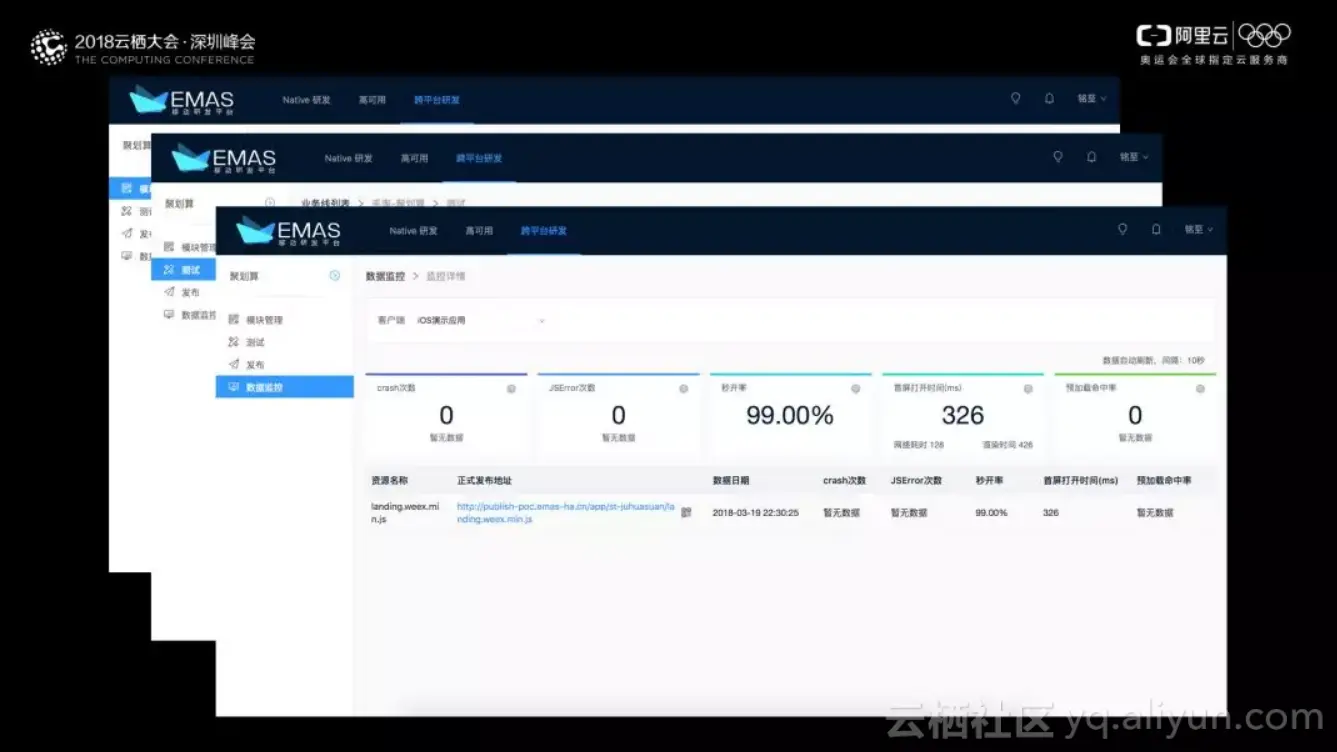Open Native 研发 tab in the front window
The image size is (1337, 752).
click(414, 231)
